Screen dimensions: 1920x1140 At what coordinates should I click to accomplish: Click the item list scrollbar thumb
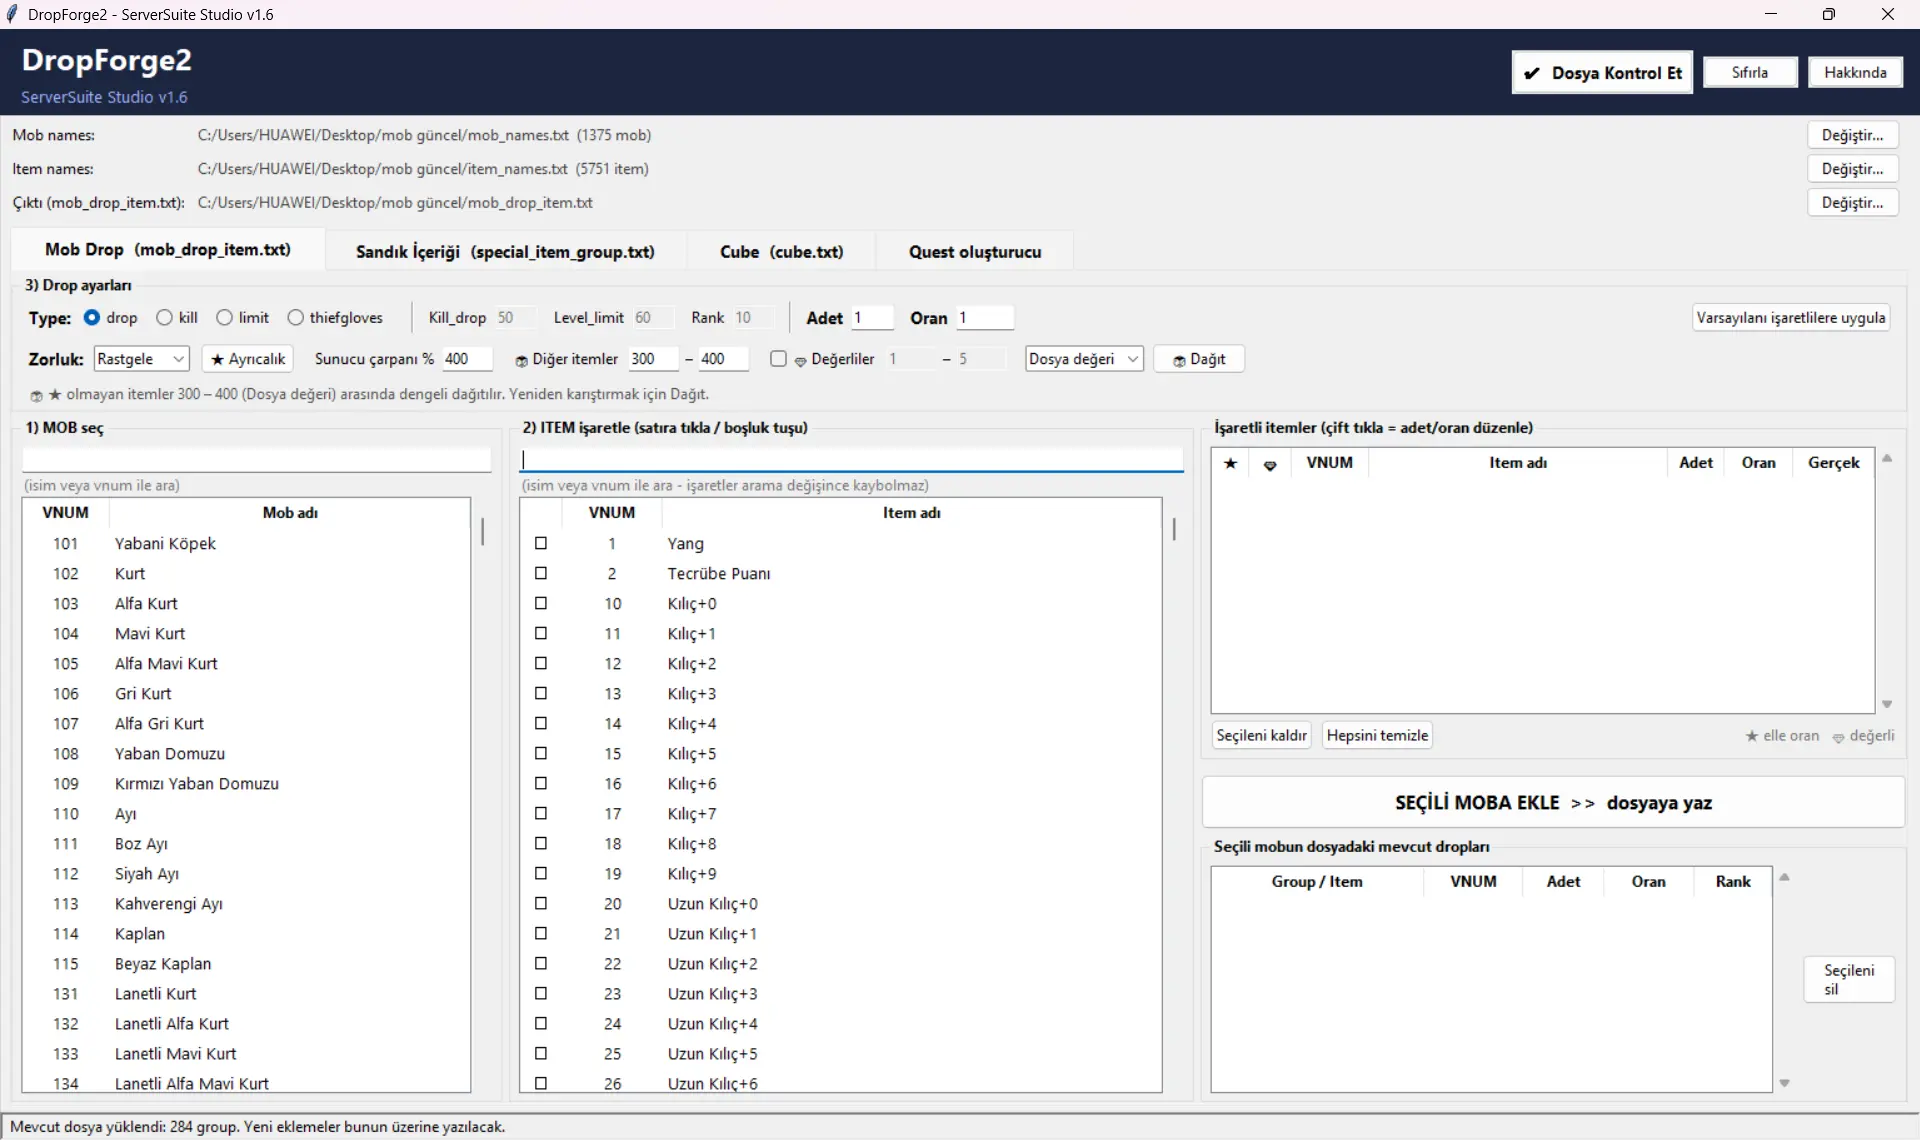tap(1174, 529)
